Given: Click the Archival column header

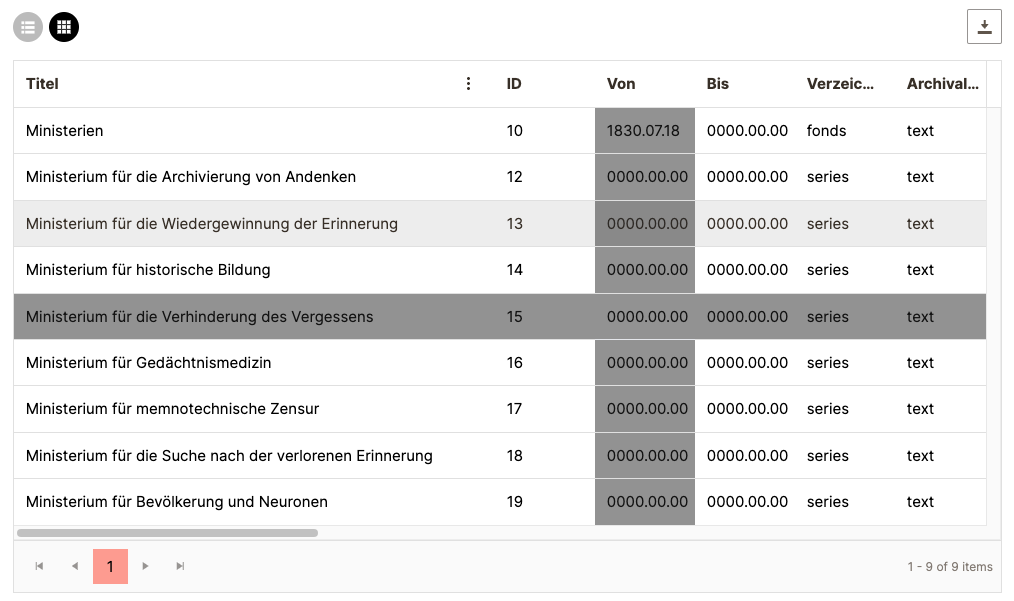Looking at the screenshot, I should tap(942, 84).
